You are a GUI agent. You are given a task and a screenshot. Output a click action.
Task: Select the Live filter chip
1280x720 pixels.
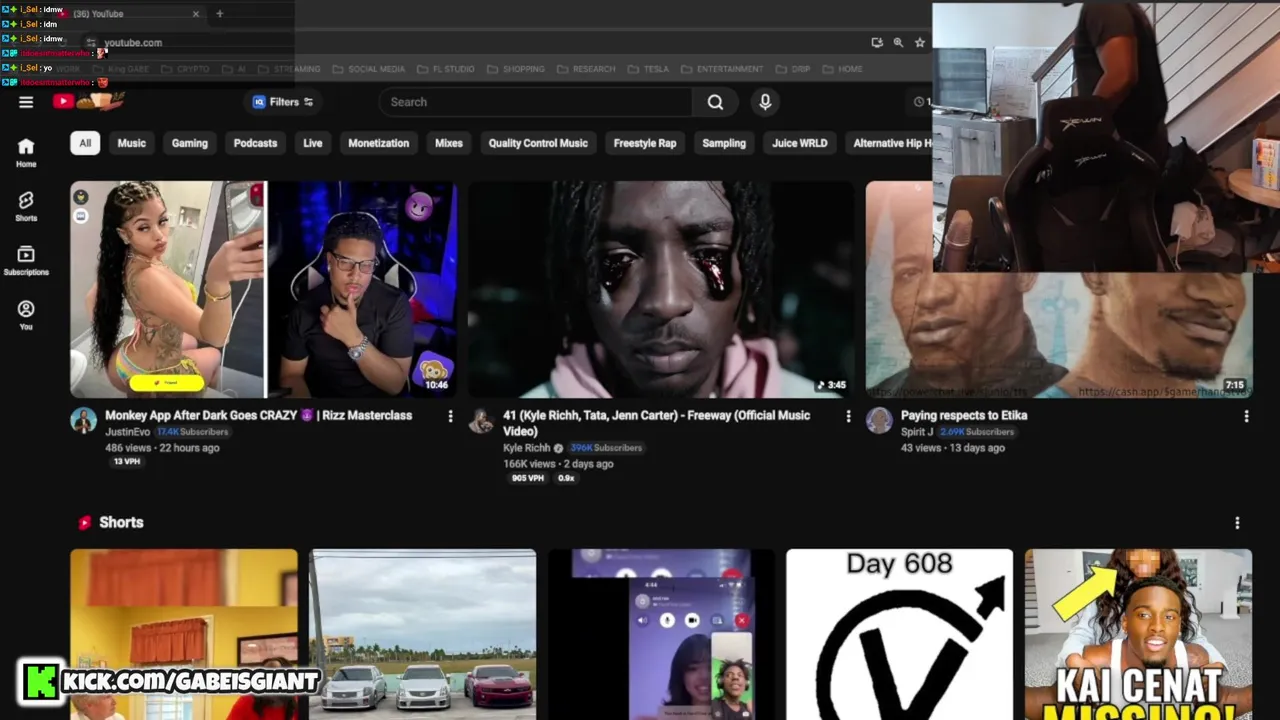point(313,143)
